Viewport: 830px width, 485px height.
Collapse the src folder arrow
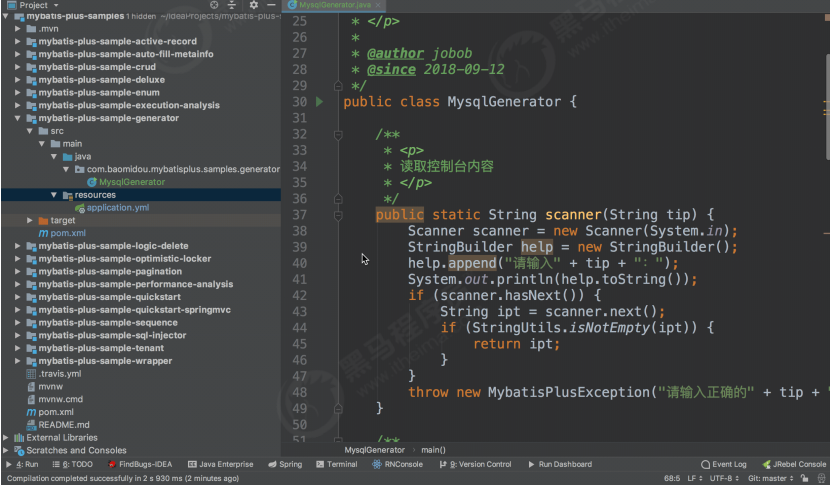pos(30,131)
